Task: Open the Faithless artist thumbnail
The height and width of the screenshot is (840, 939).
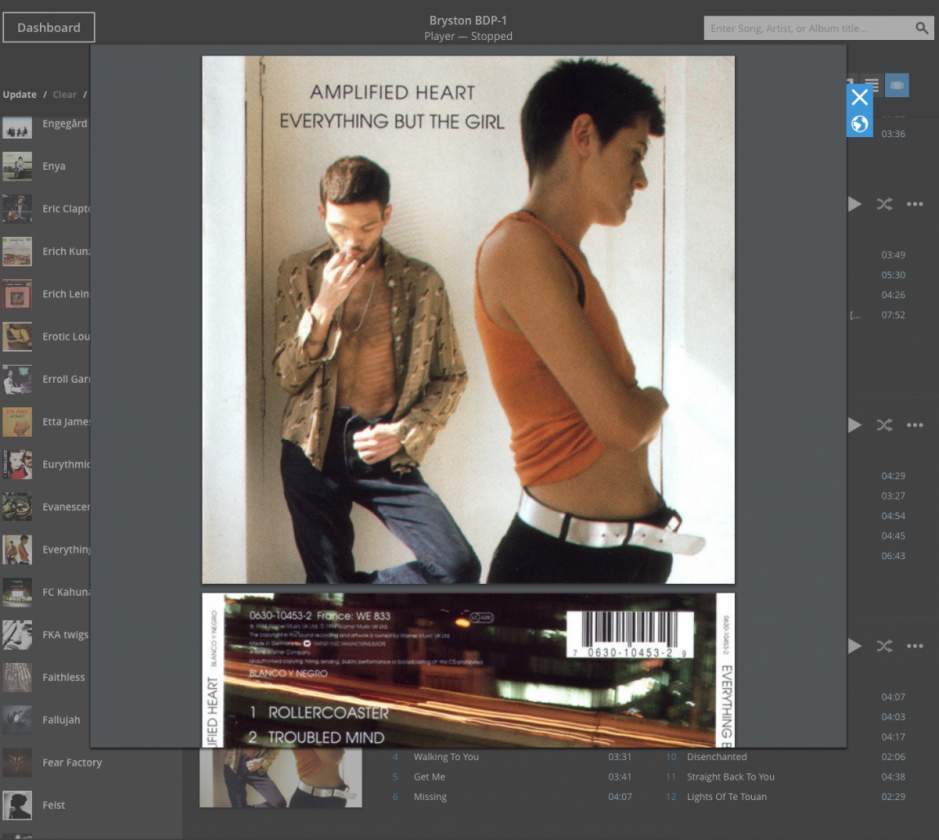Action: coord(17,677)
